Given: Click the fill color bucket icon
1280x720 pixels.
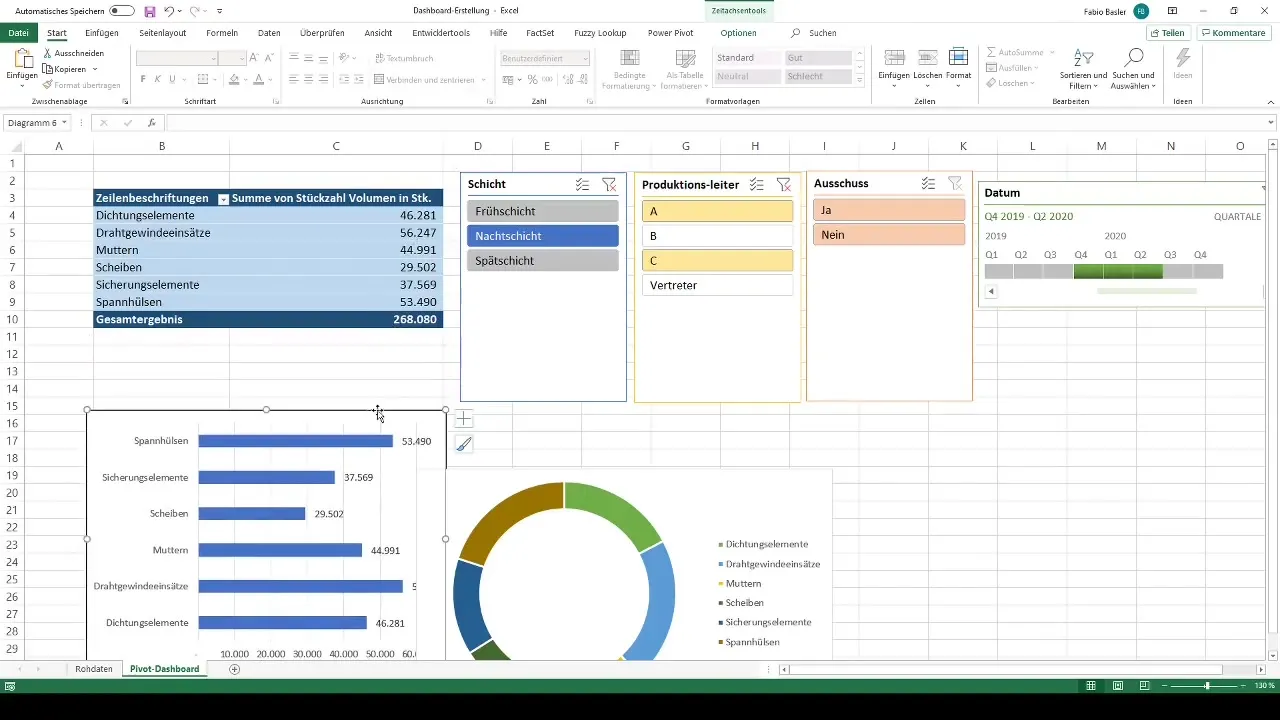Looking at the screenshot, I should tap(232, 79).
